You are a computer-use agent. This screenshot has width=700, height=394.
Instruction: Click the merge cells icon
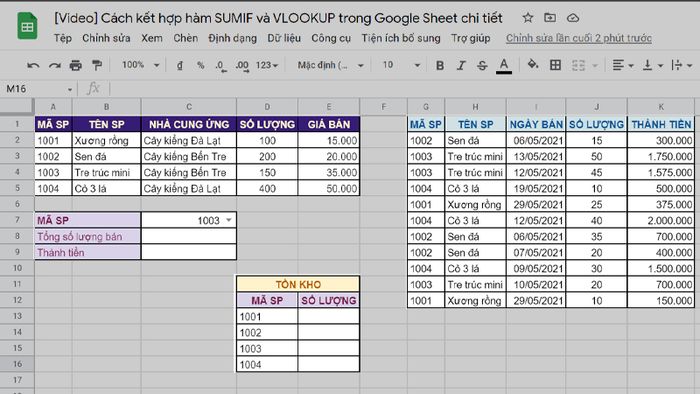(x=578, y=66)
